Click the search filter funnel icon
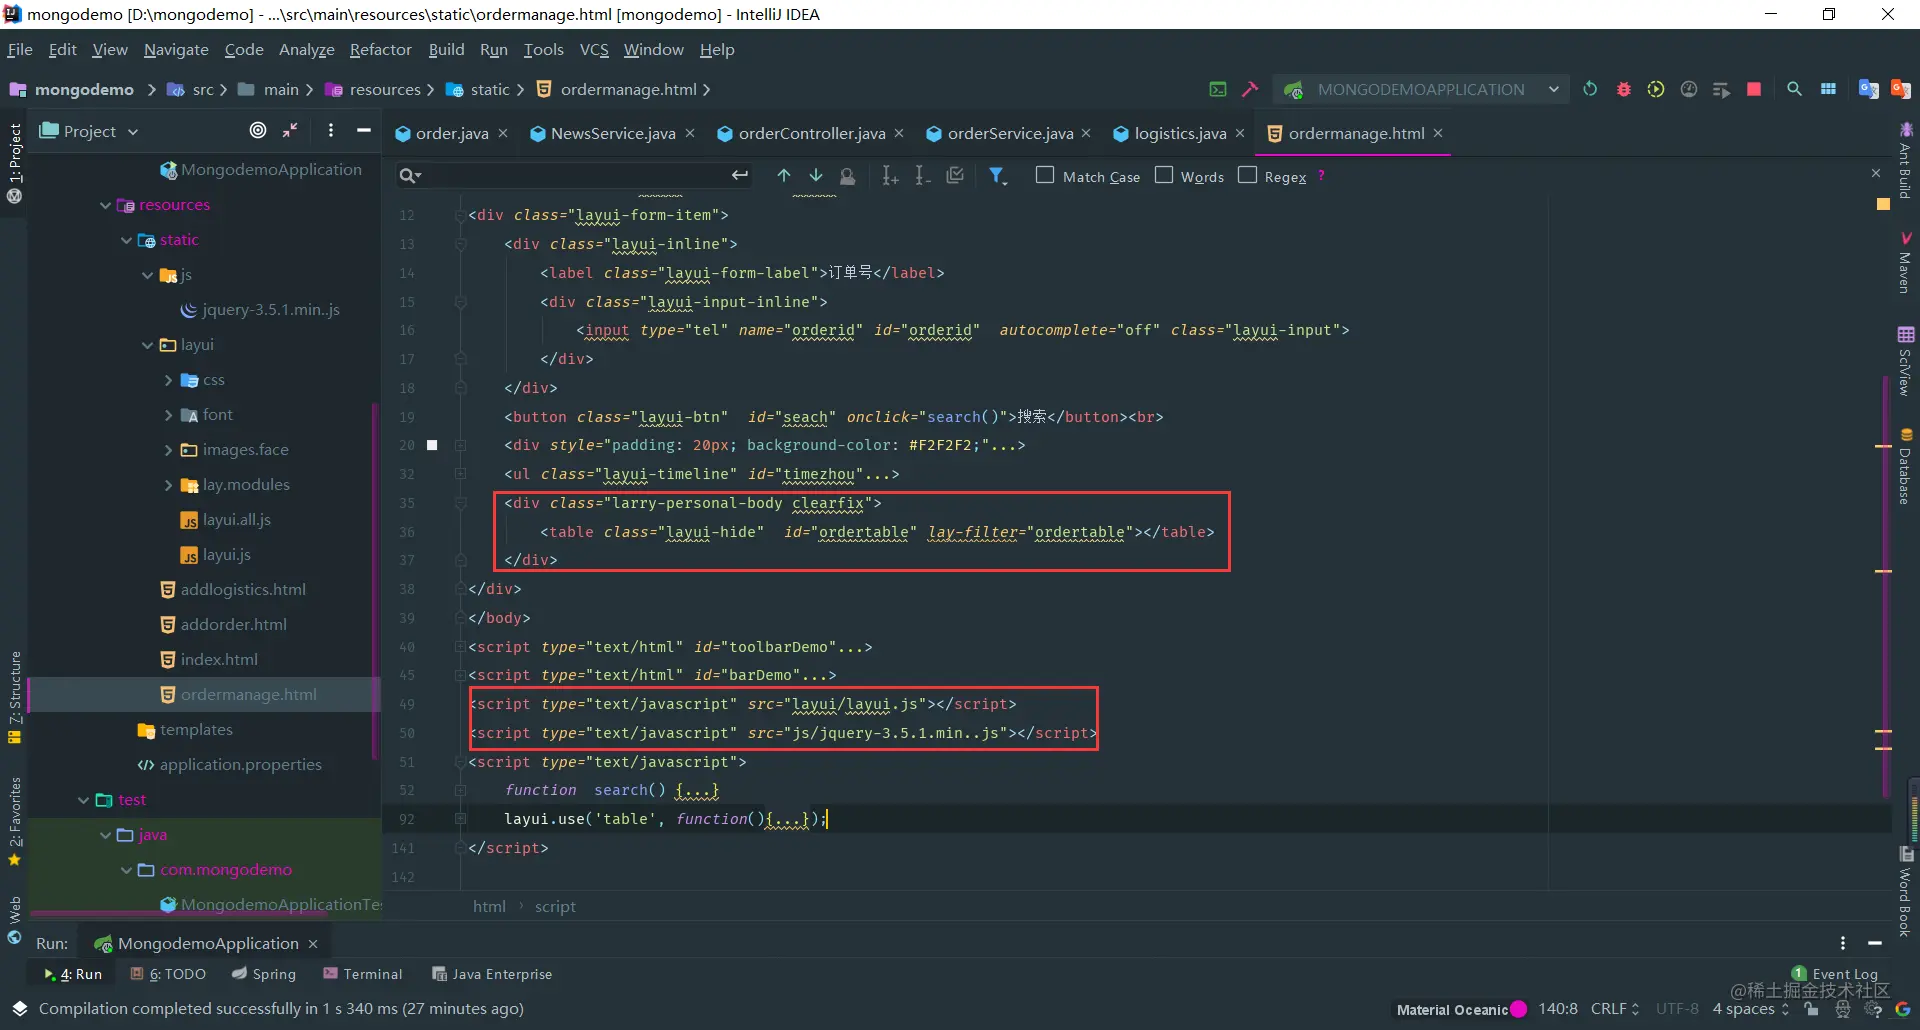The width and height of the screenshot is (1920, 1030). (997, 176)
